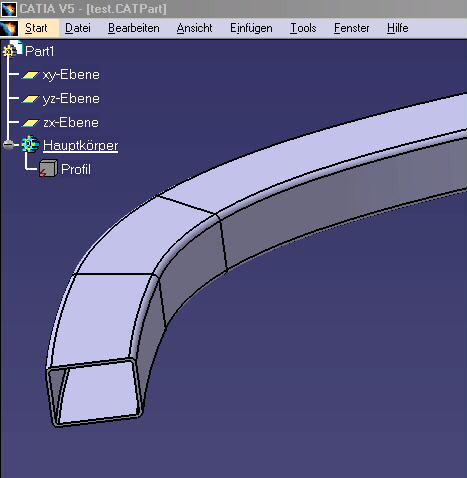This screenshot has height=478, width=467.
Task: Open the Tools menu
Action: tap(303, 28)
